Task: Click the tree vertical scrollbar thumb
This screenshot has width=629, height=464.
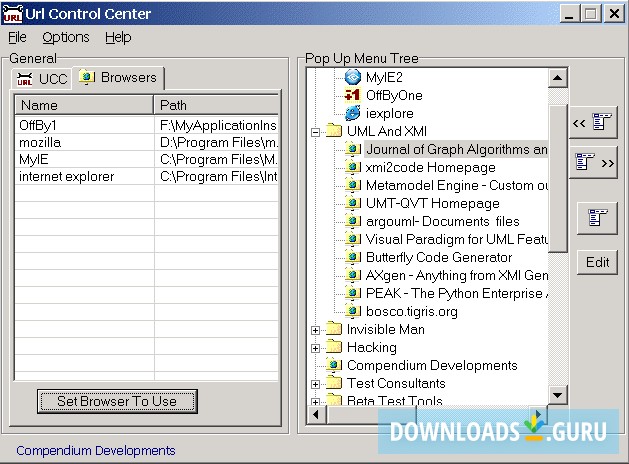Action: click(x=558, y=179)
